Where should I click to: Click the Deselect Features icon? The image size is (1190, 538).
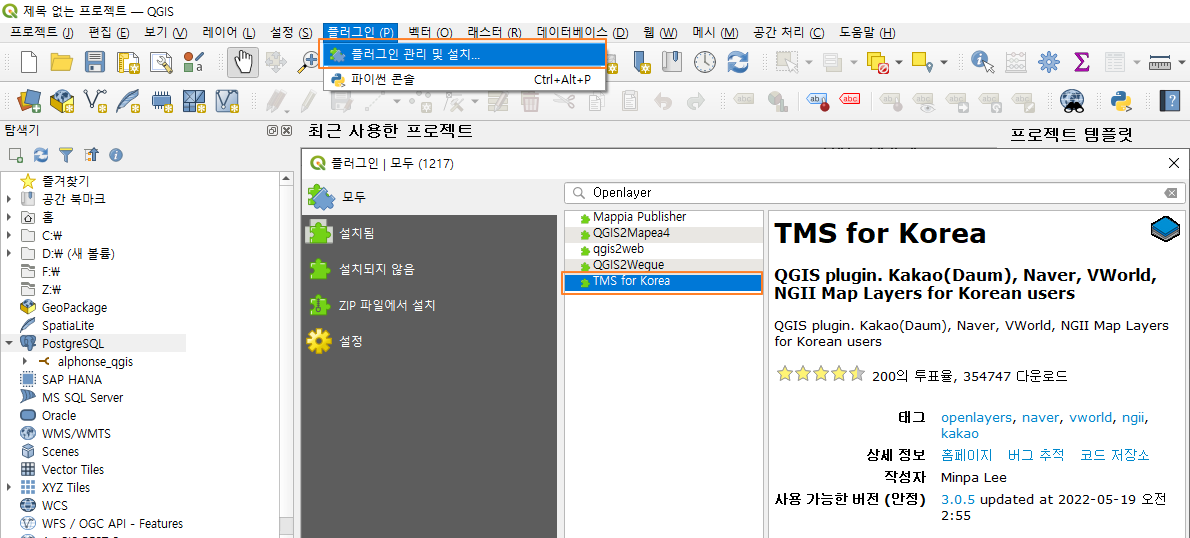[x=878, y=61]
